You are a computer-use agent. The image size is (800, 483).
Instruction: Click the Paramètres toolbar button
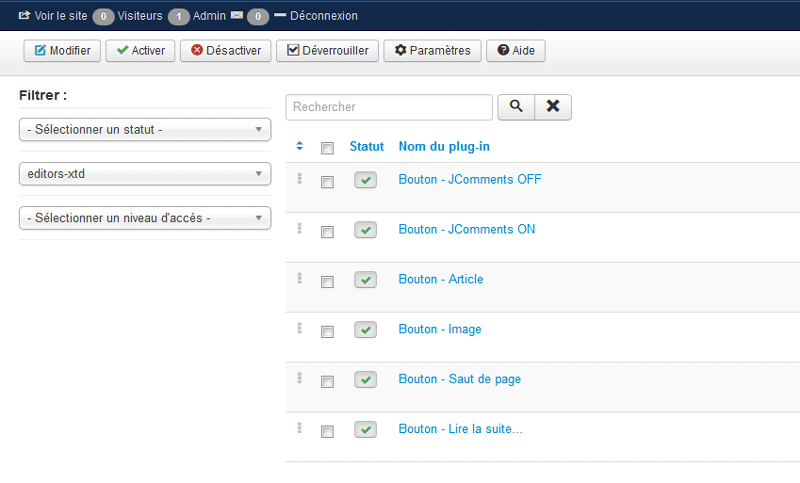click(x=433, y=51)
